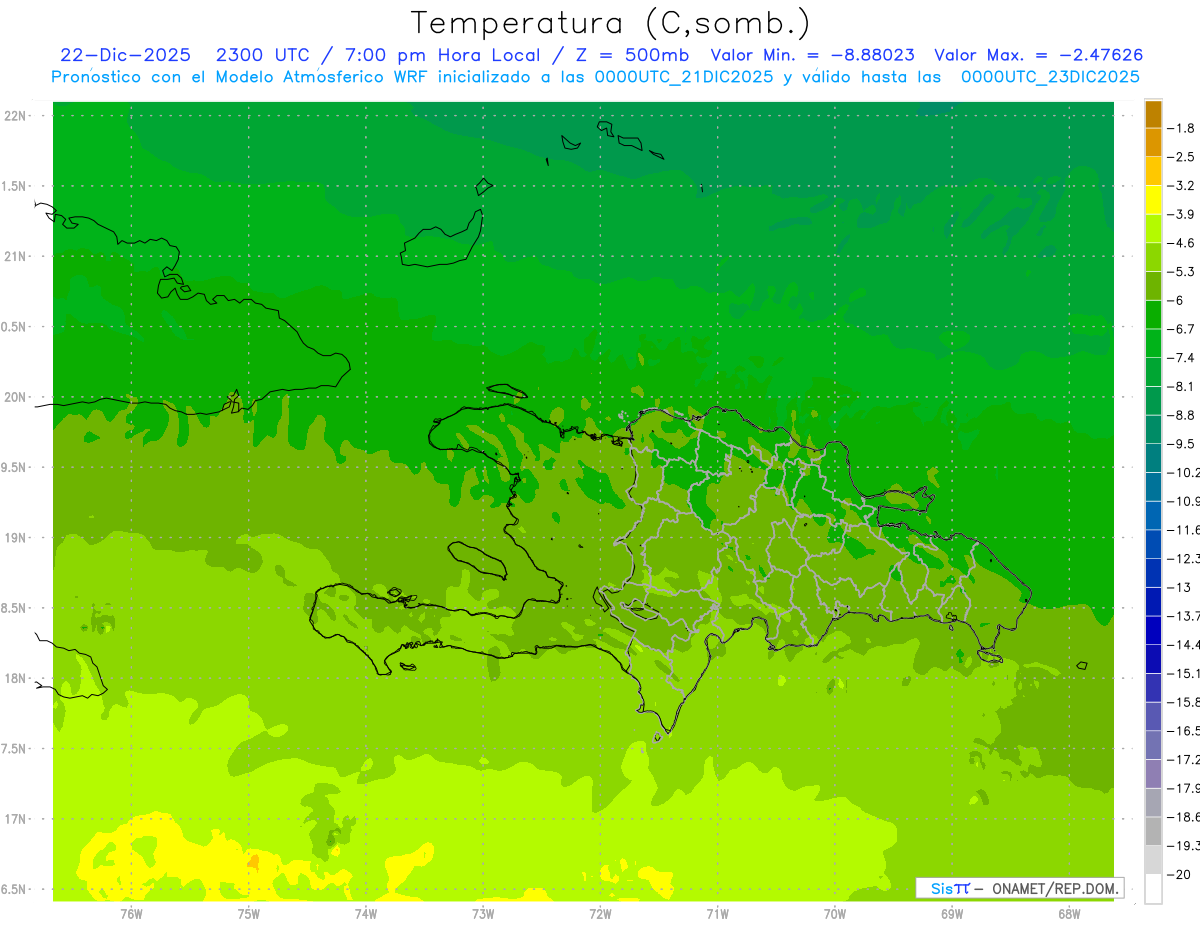Click the "-11.6" colorbar label
Image resolution: width=1200 pixels, height=927 pixels.
pos(1183,530)
